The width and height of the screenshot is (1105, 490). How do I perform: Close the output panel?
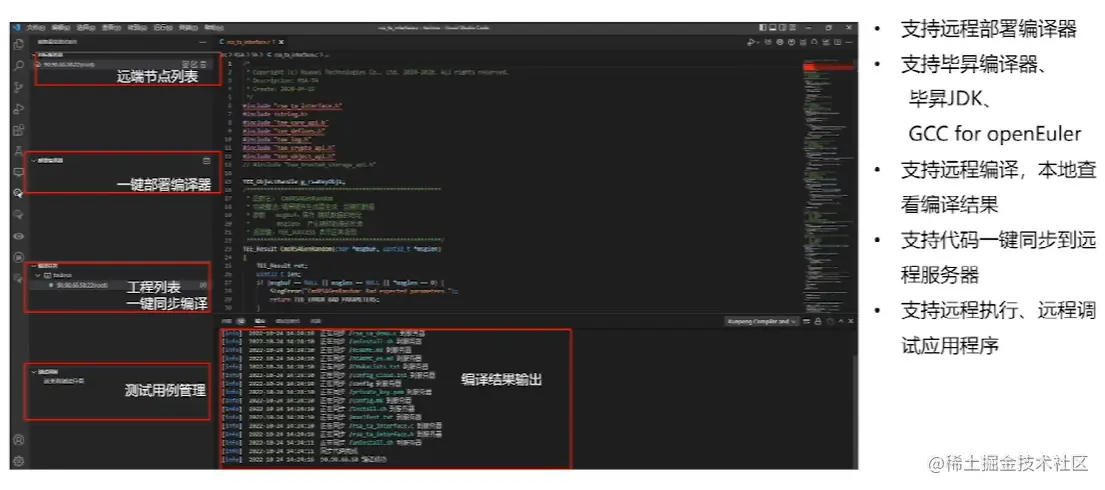coord(851,321)
